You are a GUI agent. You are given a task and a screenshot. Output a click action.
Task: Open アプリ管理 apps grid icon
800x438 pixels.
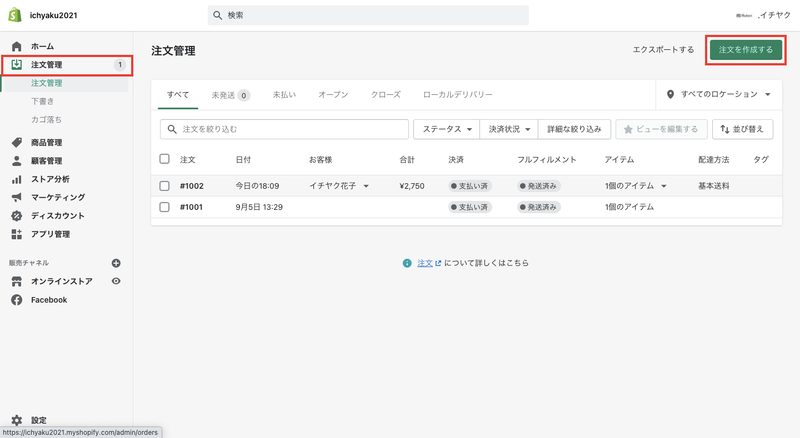point(17,234)
